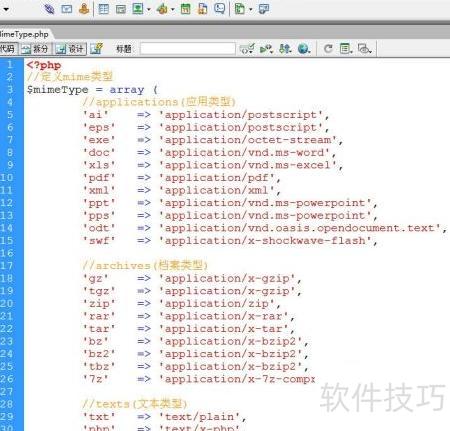Screen dimensions: 450x431
Task: Click the Date insert icon
Action: click(186, 9)
